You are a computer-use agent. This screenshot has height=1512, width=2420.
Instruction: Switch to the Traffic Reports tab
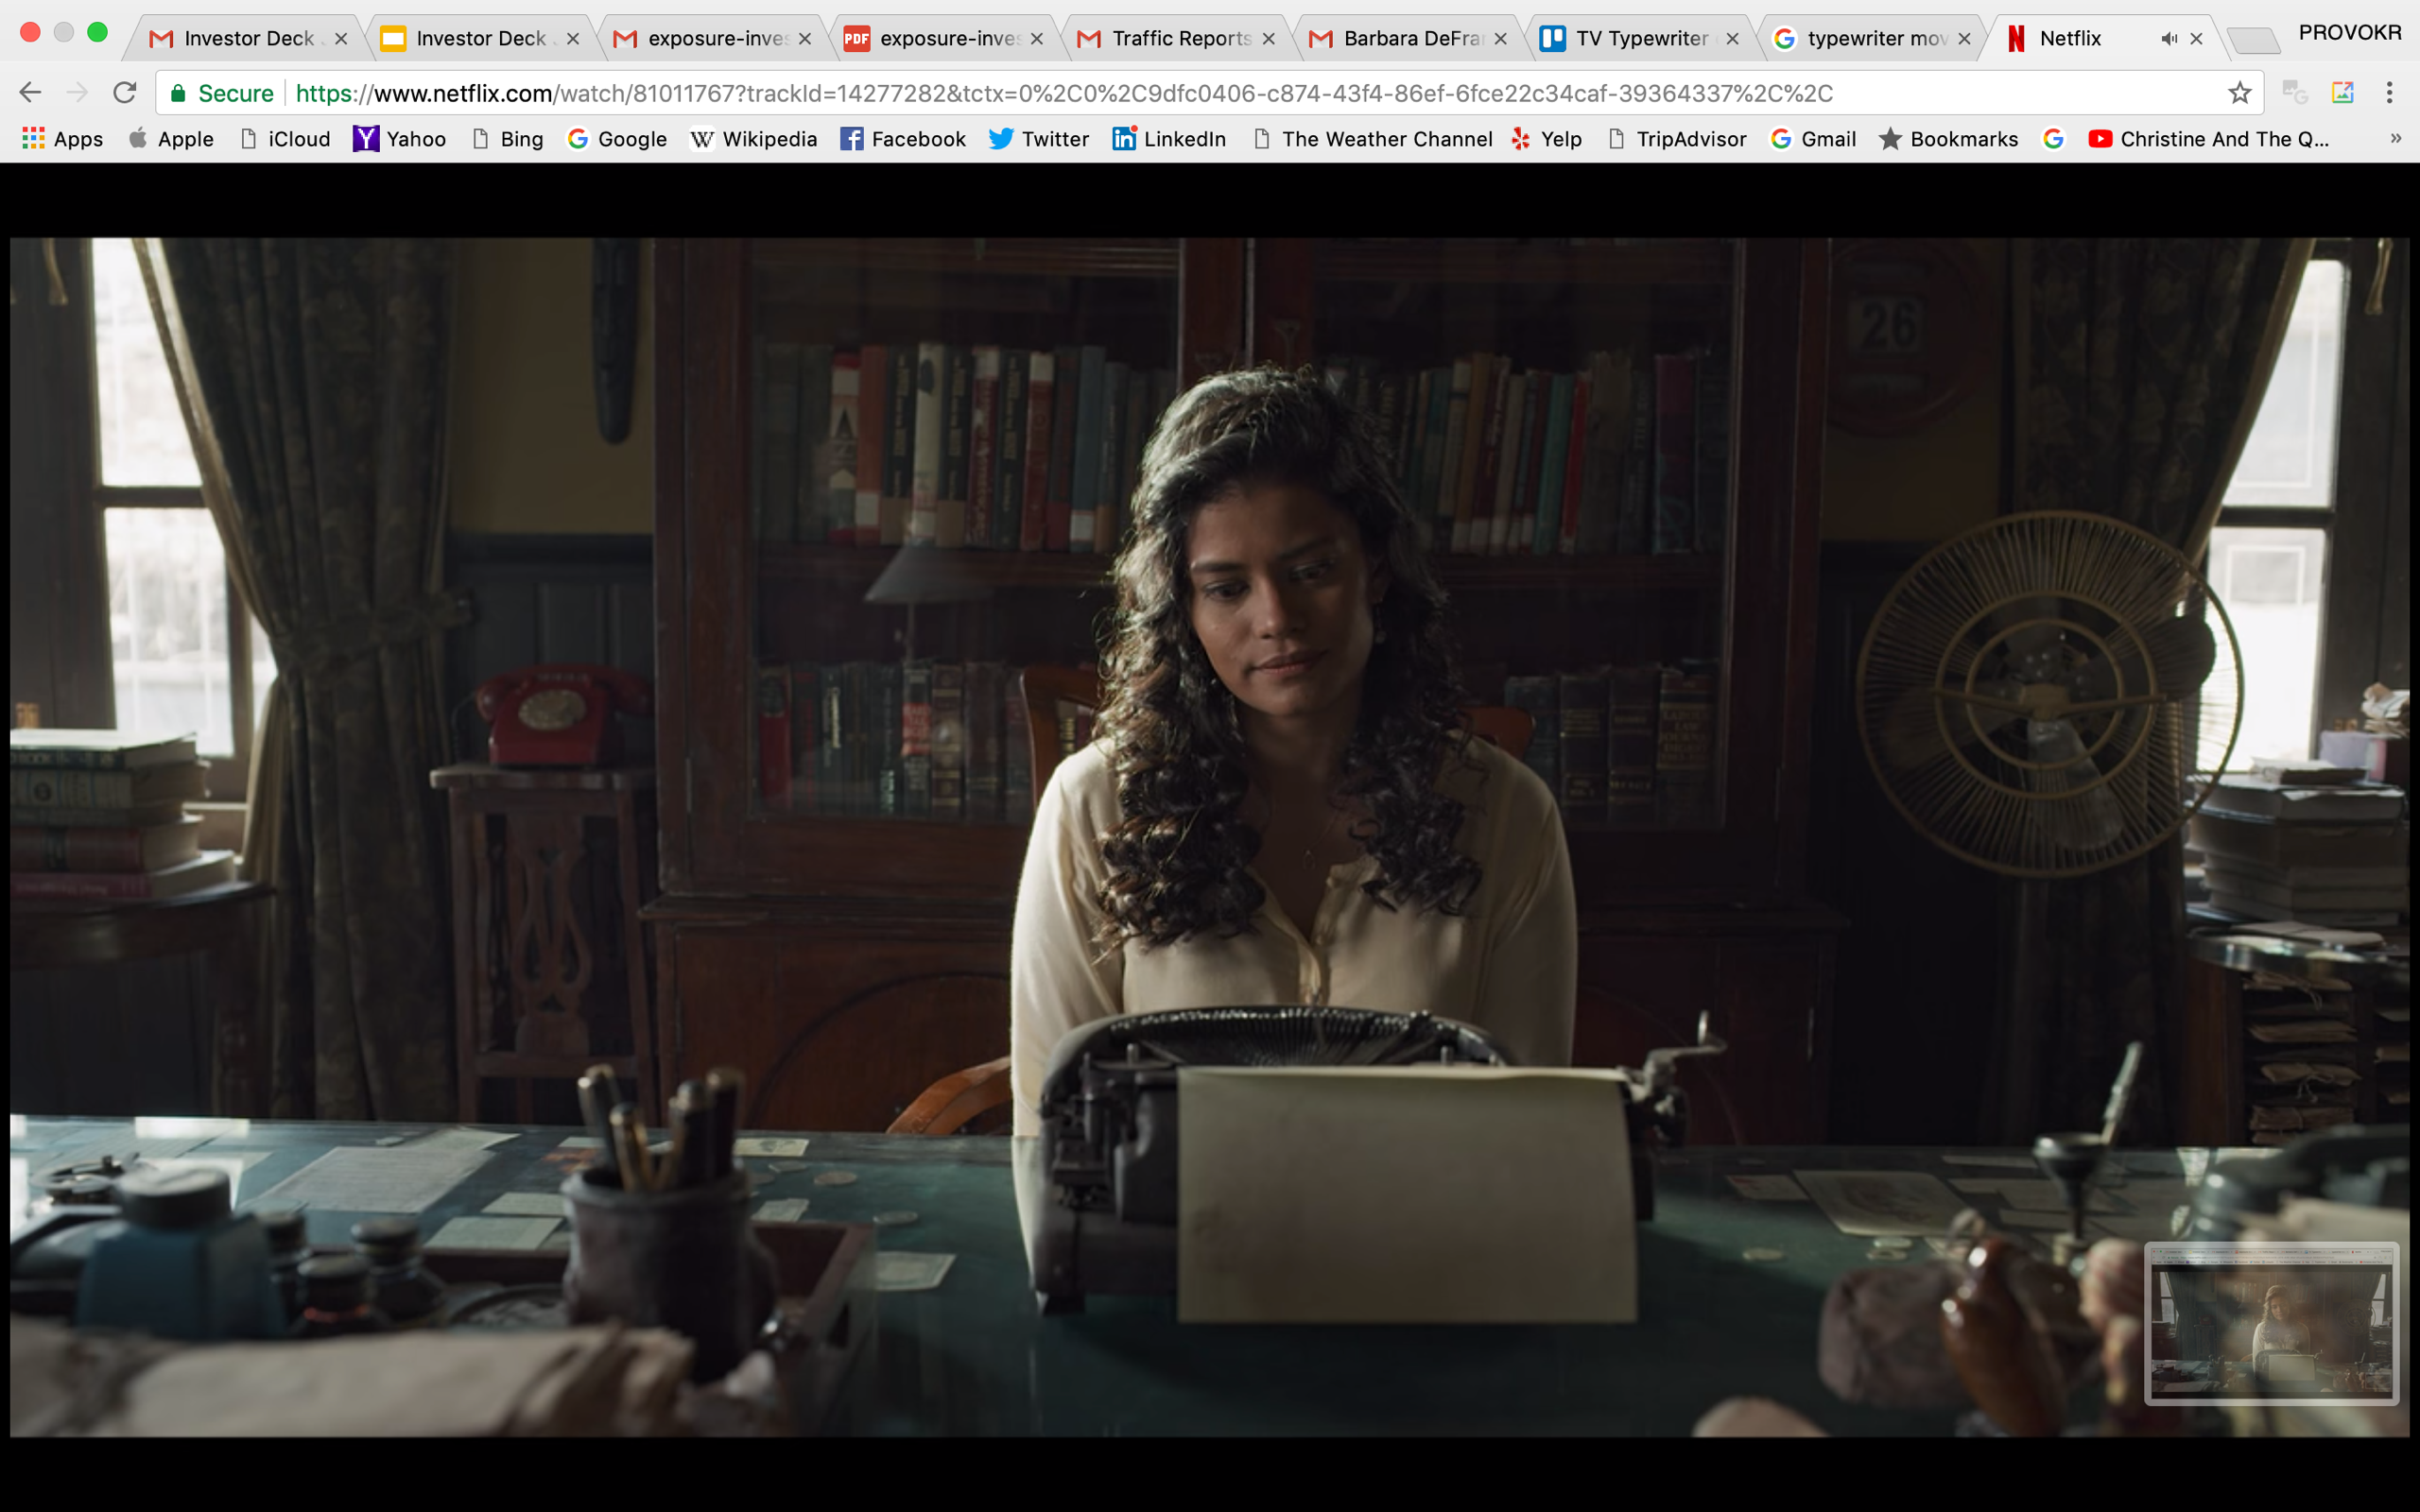(x=1180, y=39)
